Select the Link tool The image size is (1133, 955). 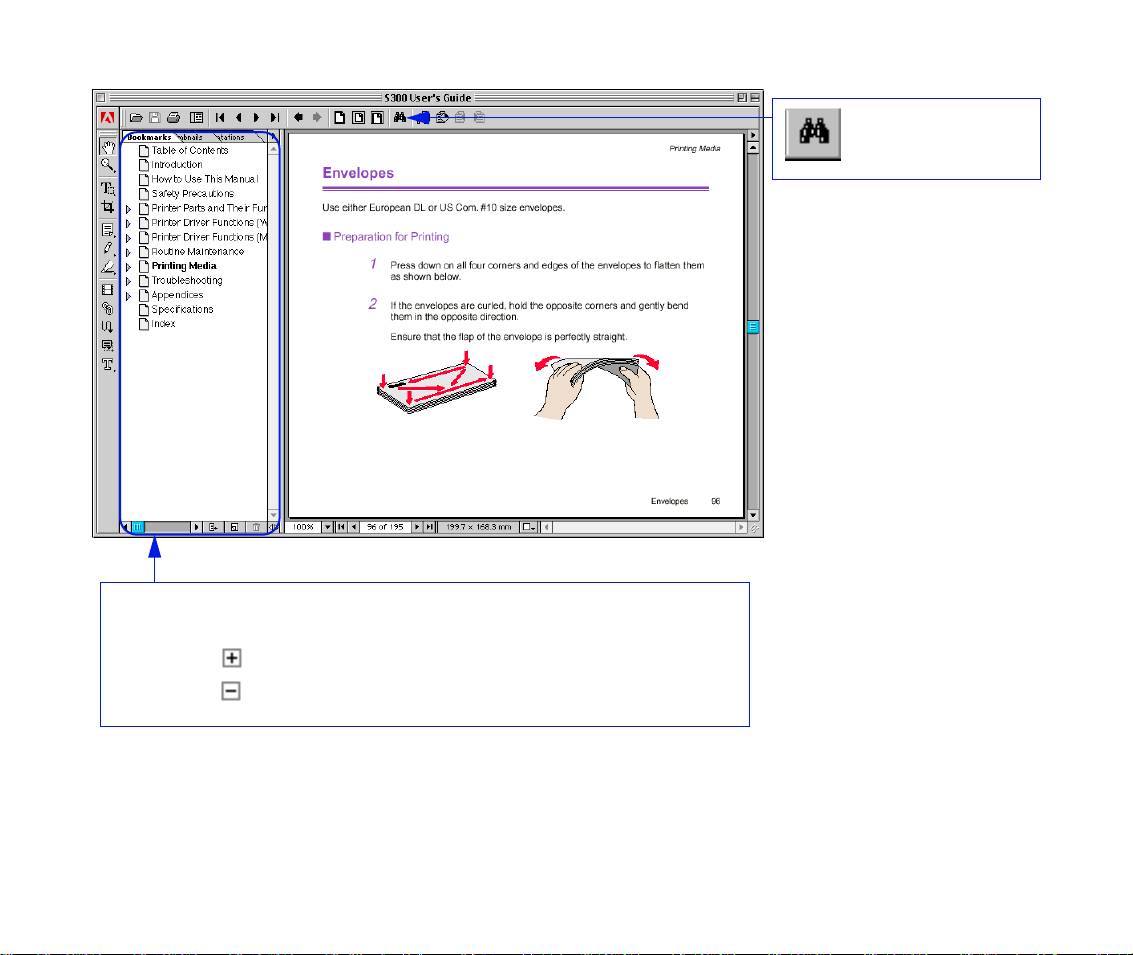point(107,309)
